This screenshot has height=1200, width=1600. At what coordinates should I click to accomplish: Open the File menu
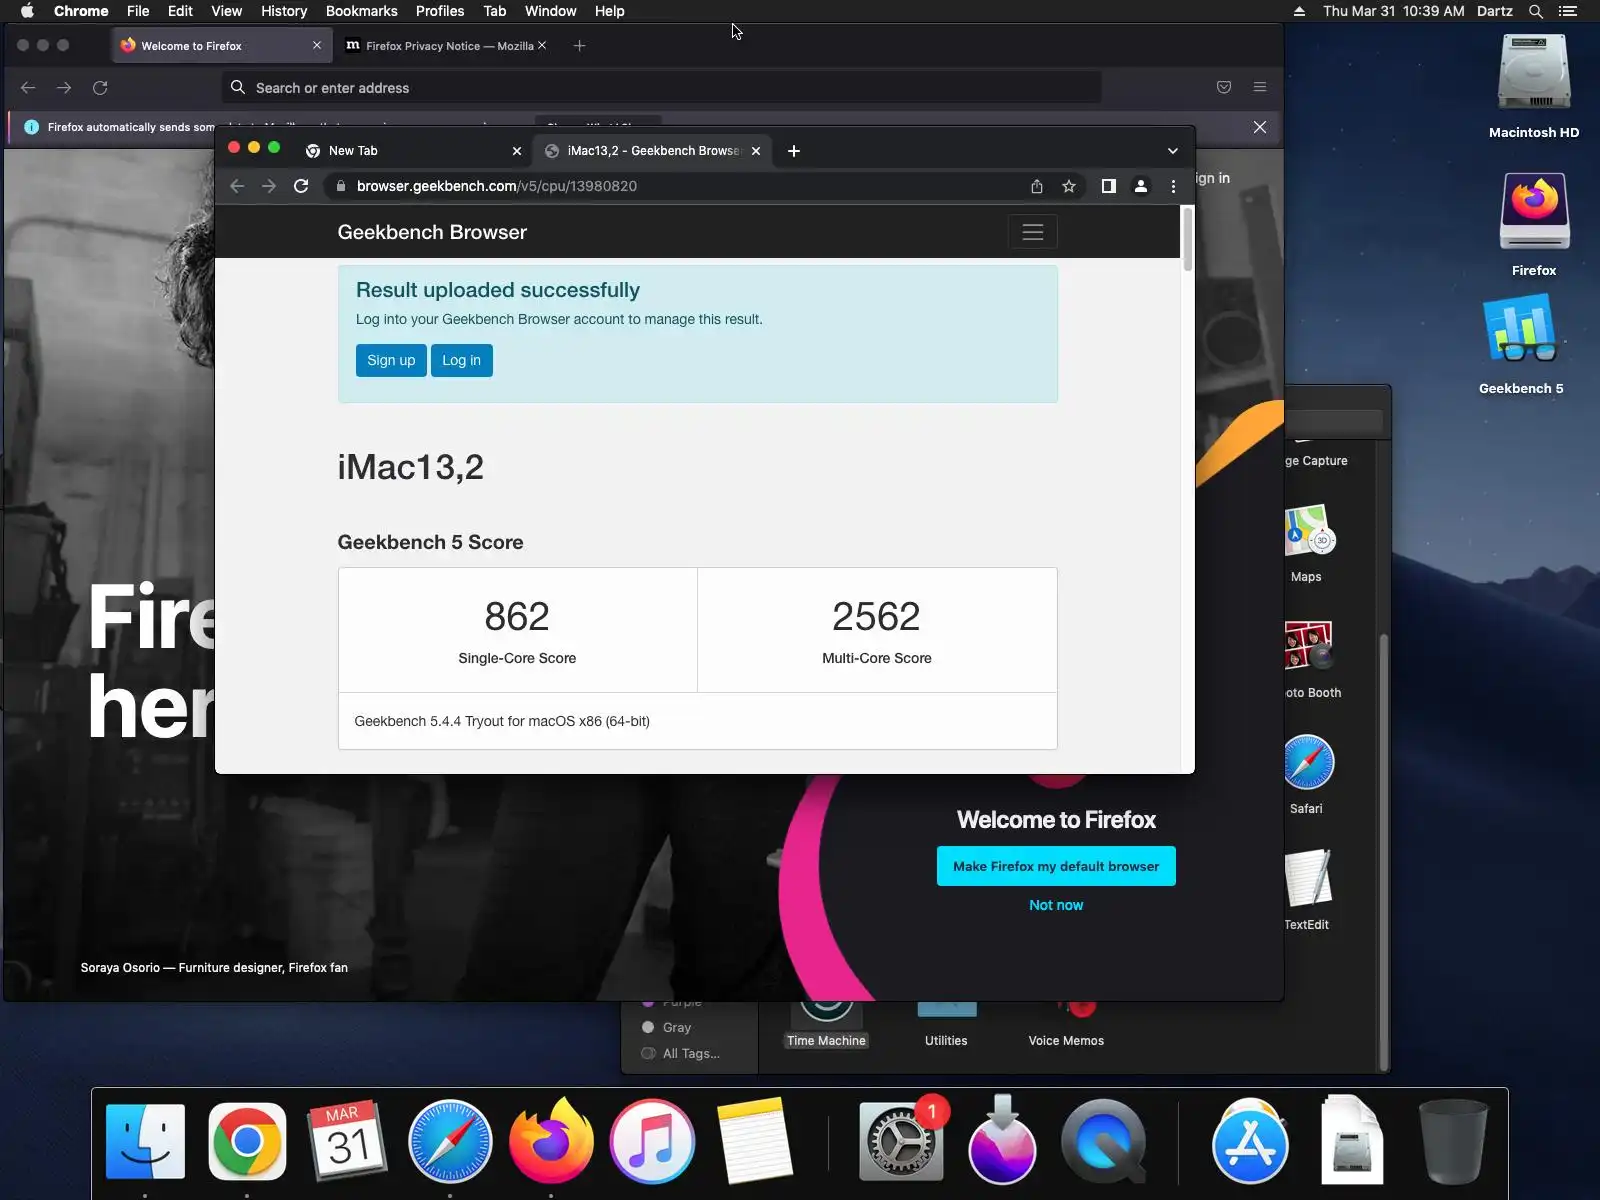pyautogui.click(x=138, y=11)
